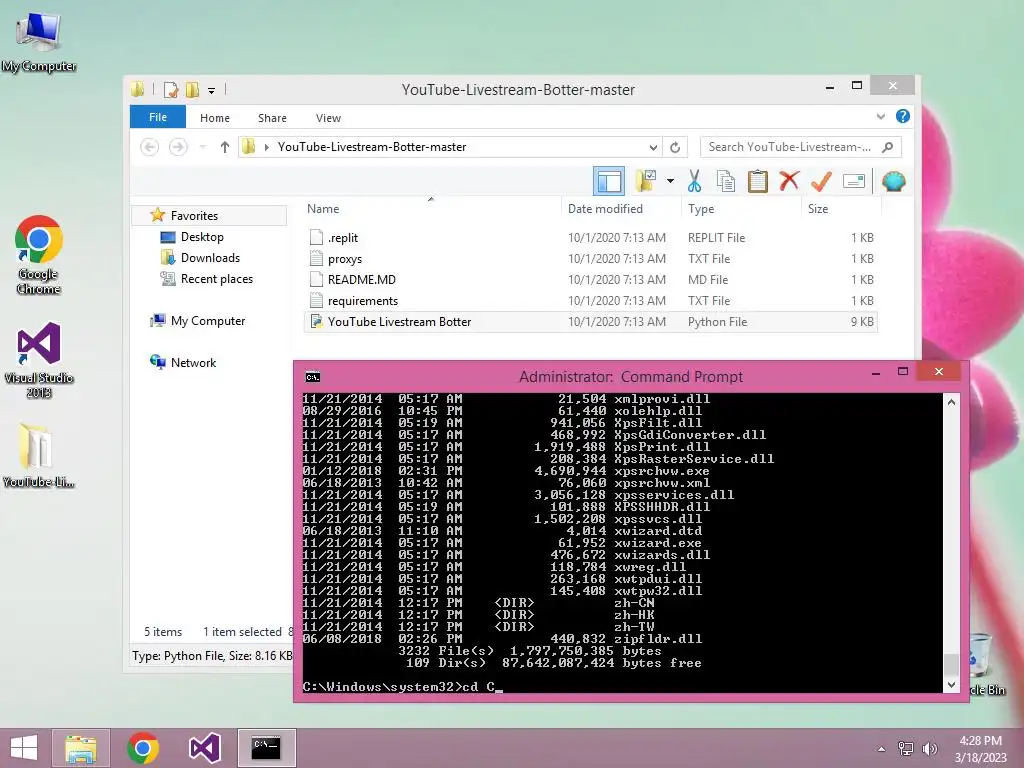Click the network tray icon
The height and width of the screenshot is (768, 1024).
coord(906,748)
